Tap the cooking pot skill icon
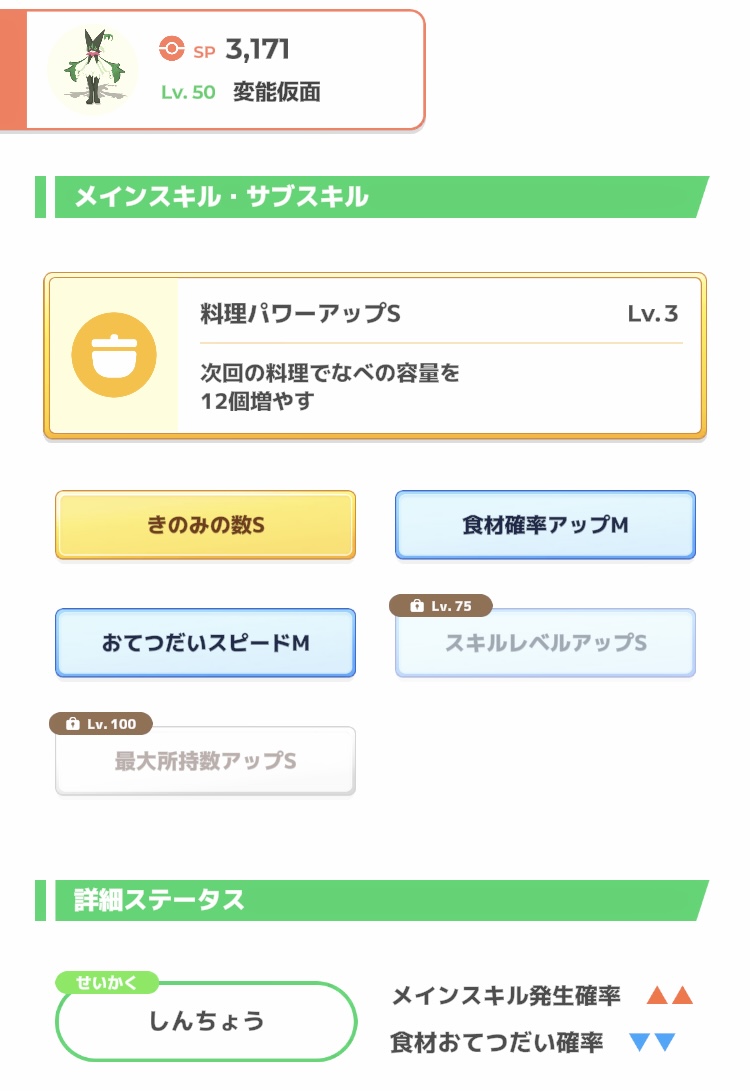Viewport: 750px width, 1091px height. point(113,355)
